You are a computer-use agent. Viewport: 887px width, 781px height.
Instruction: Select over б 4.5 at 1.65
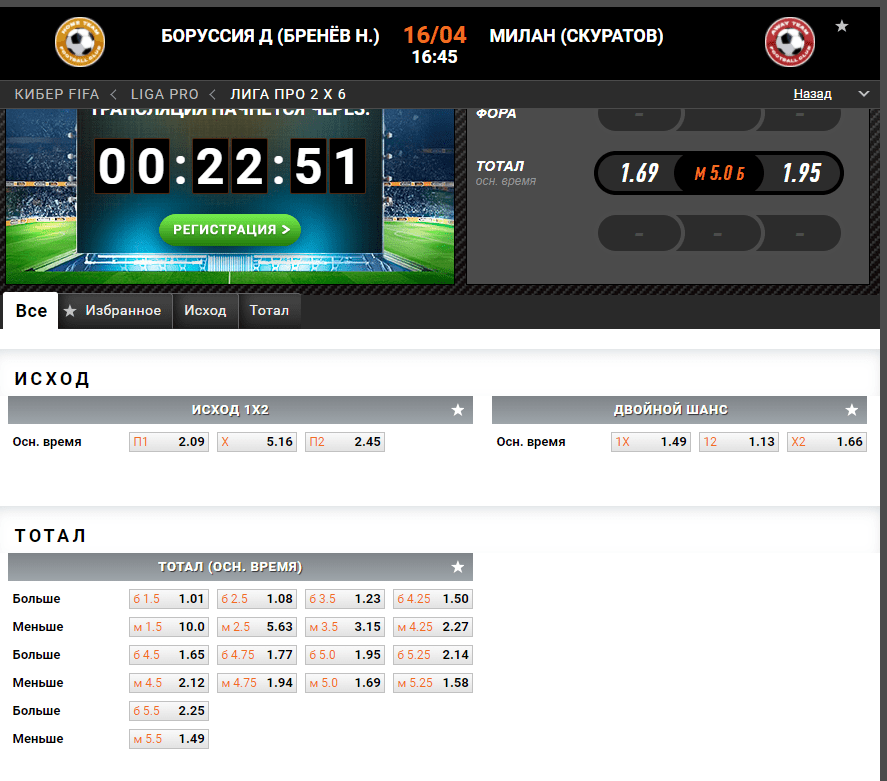click(x=169, y=655)
